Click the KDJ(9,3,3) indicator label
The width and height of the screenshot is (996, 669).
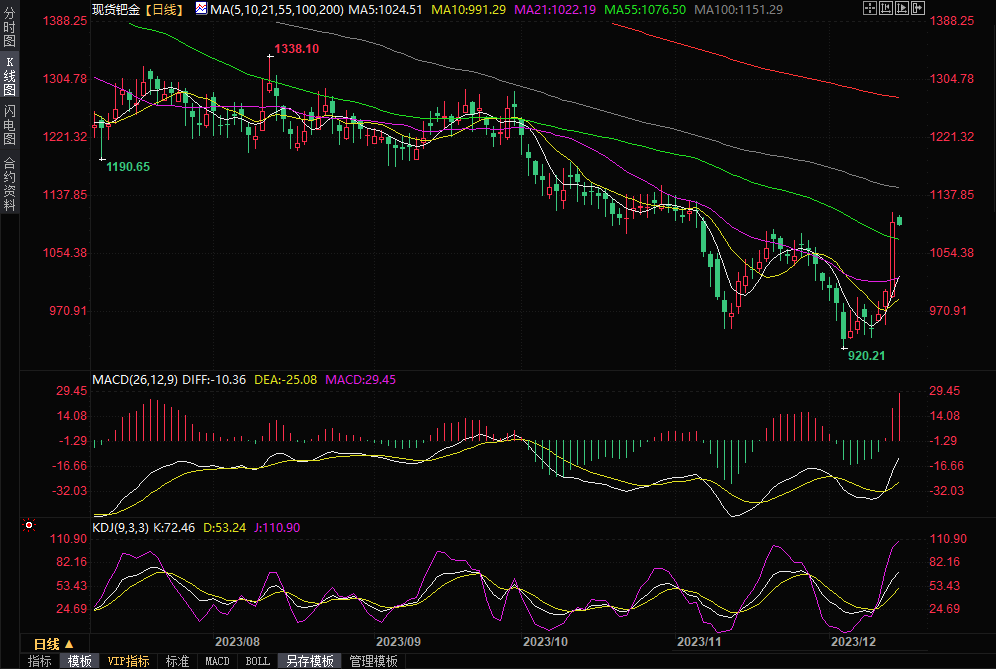120,528
